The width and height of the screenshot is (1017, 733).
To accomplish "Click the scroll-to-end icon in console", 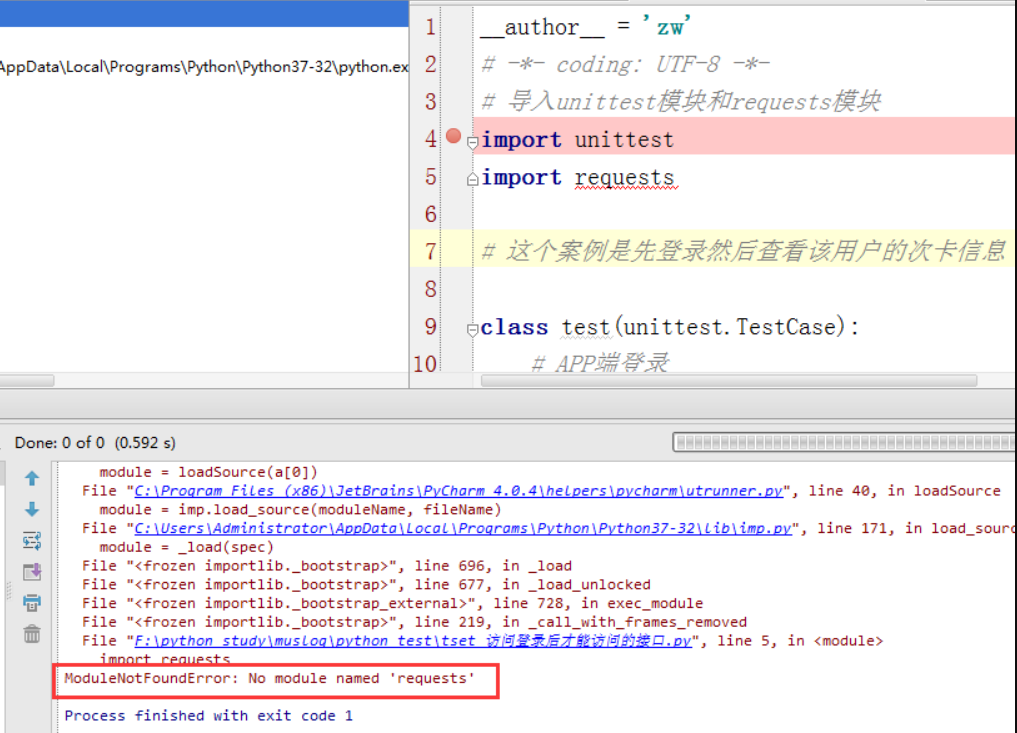I will tap(32, 572).
